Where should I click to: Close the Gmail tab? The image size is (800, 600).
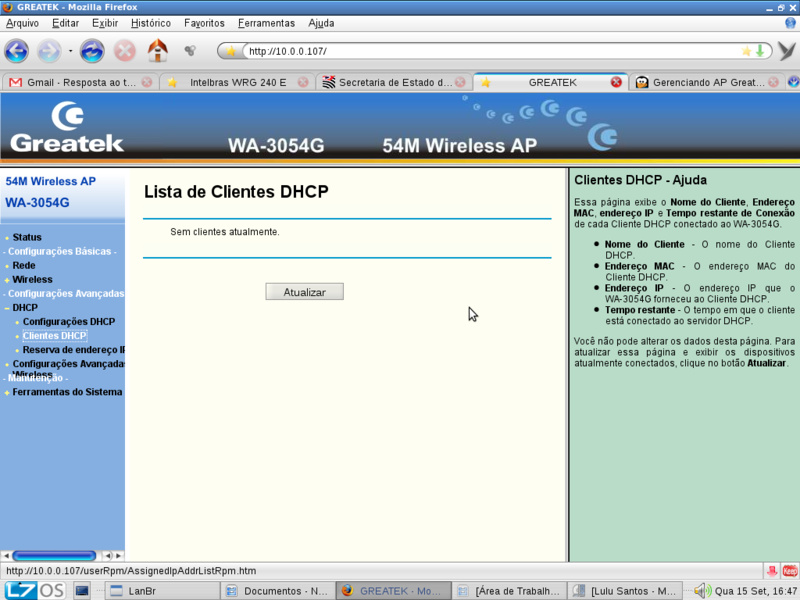pyautogui.click(x=147, y=82)
